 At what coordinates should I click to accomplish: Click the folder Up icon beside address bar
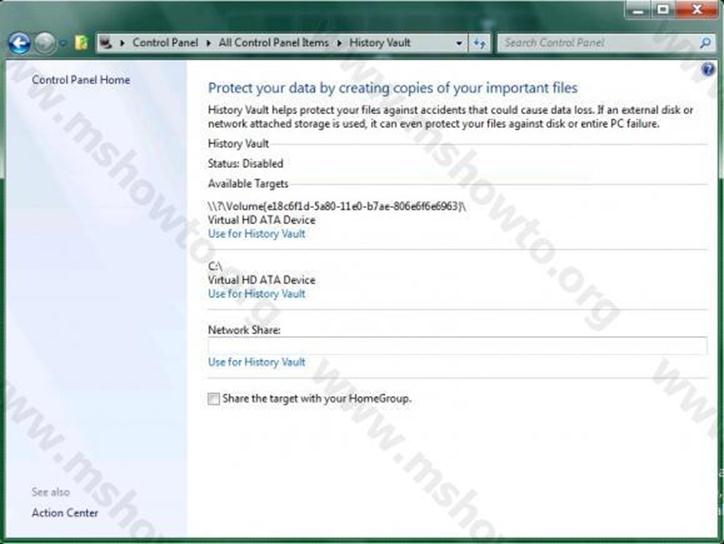coord(81,43)
